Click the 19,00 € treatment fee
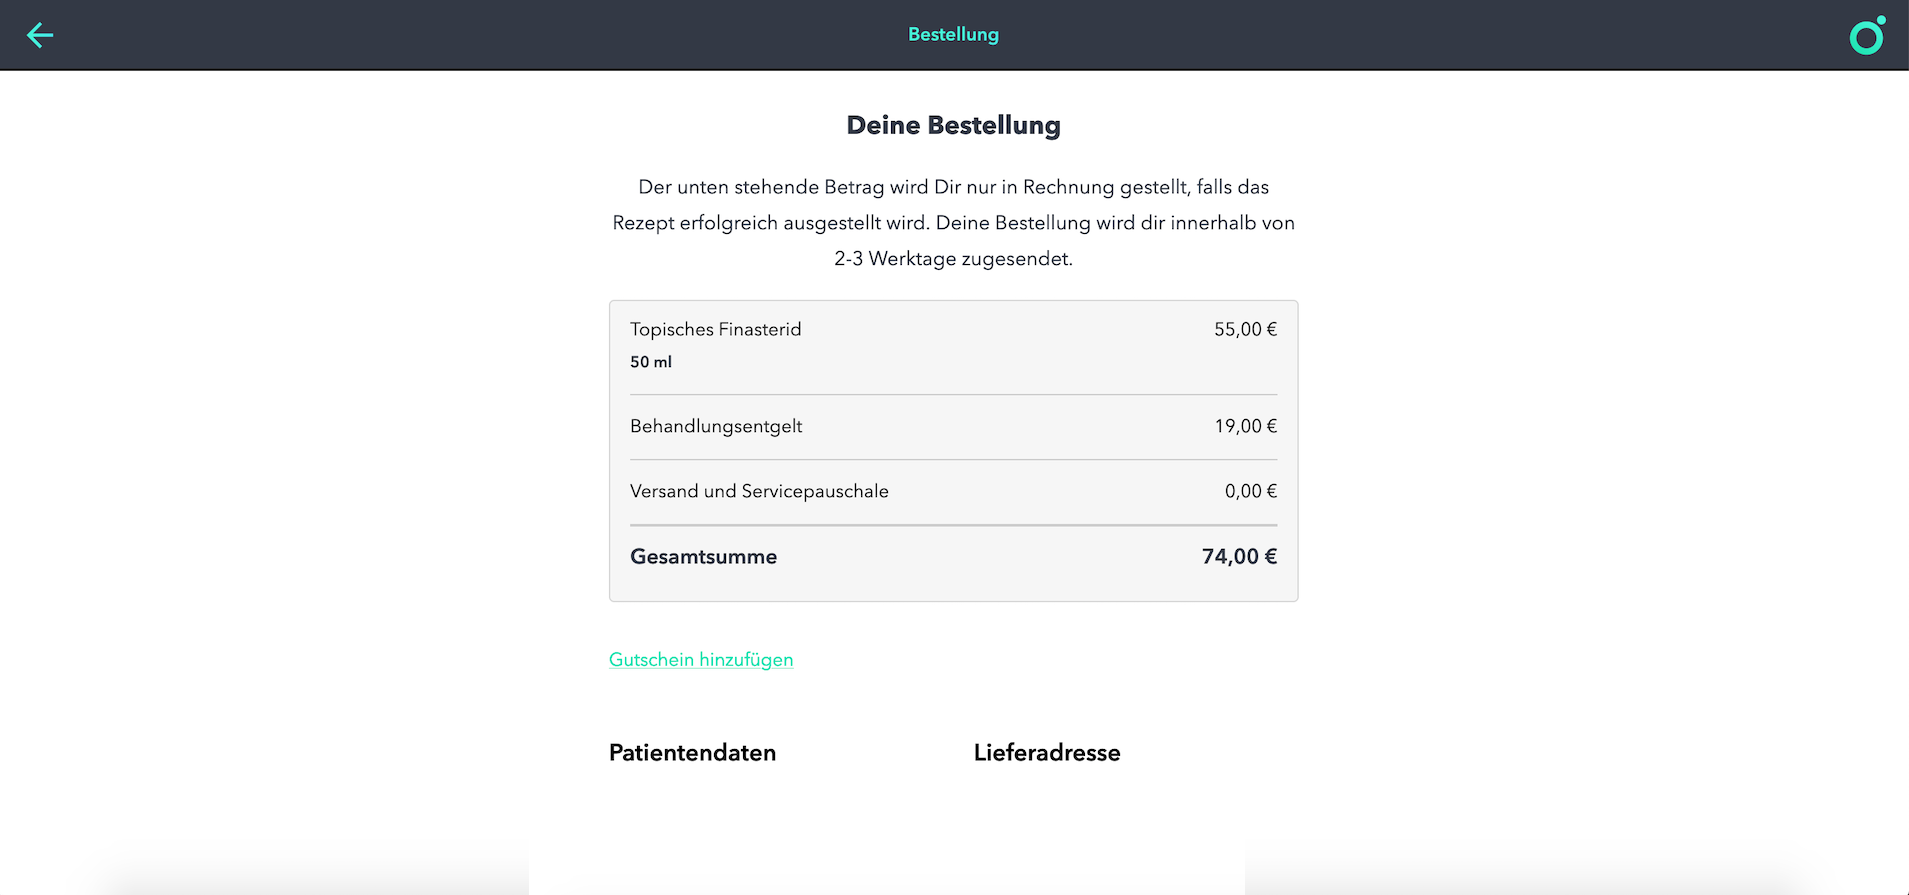 (x=1245, y=427)
